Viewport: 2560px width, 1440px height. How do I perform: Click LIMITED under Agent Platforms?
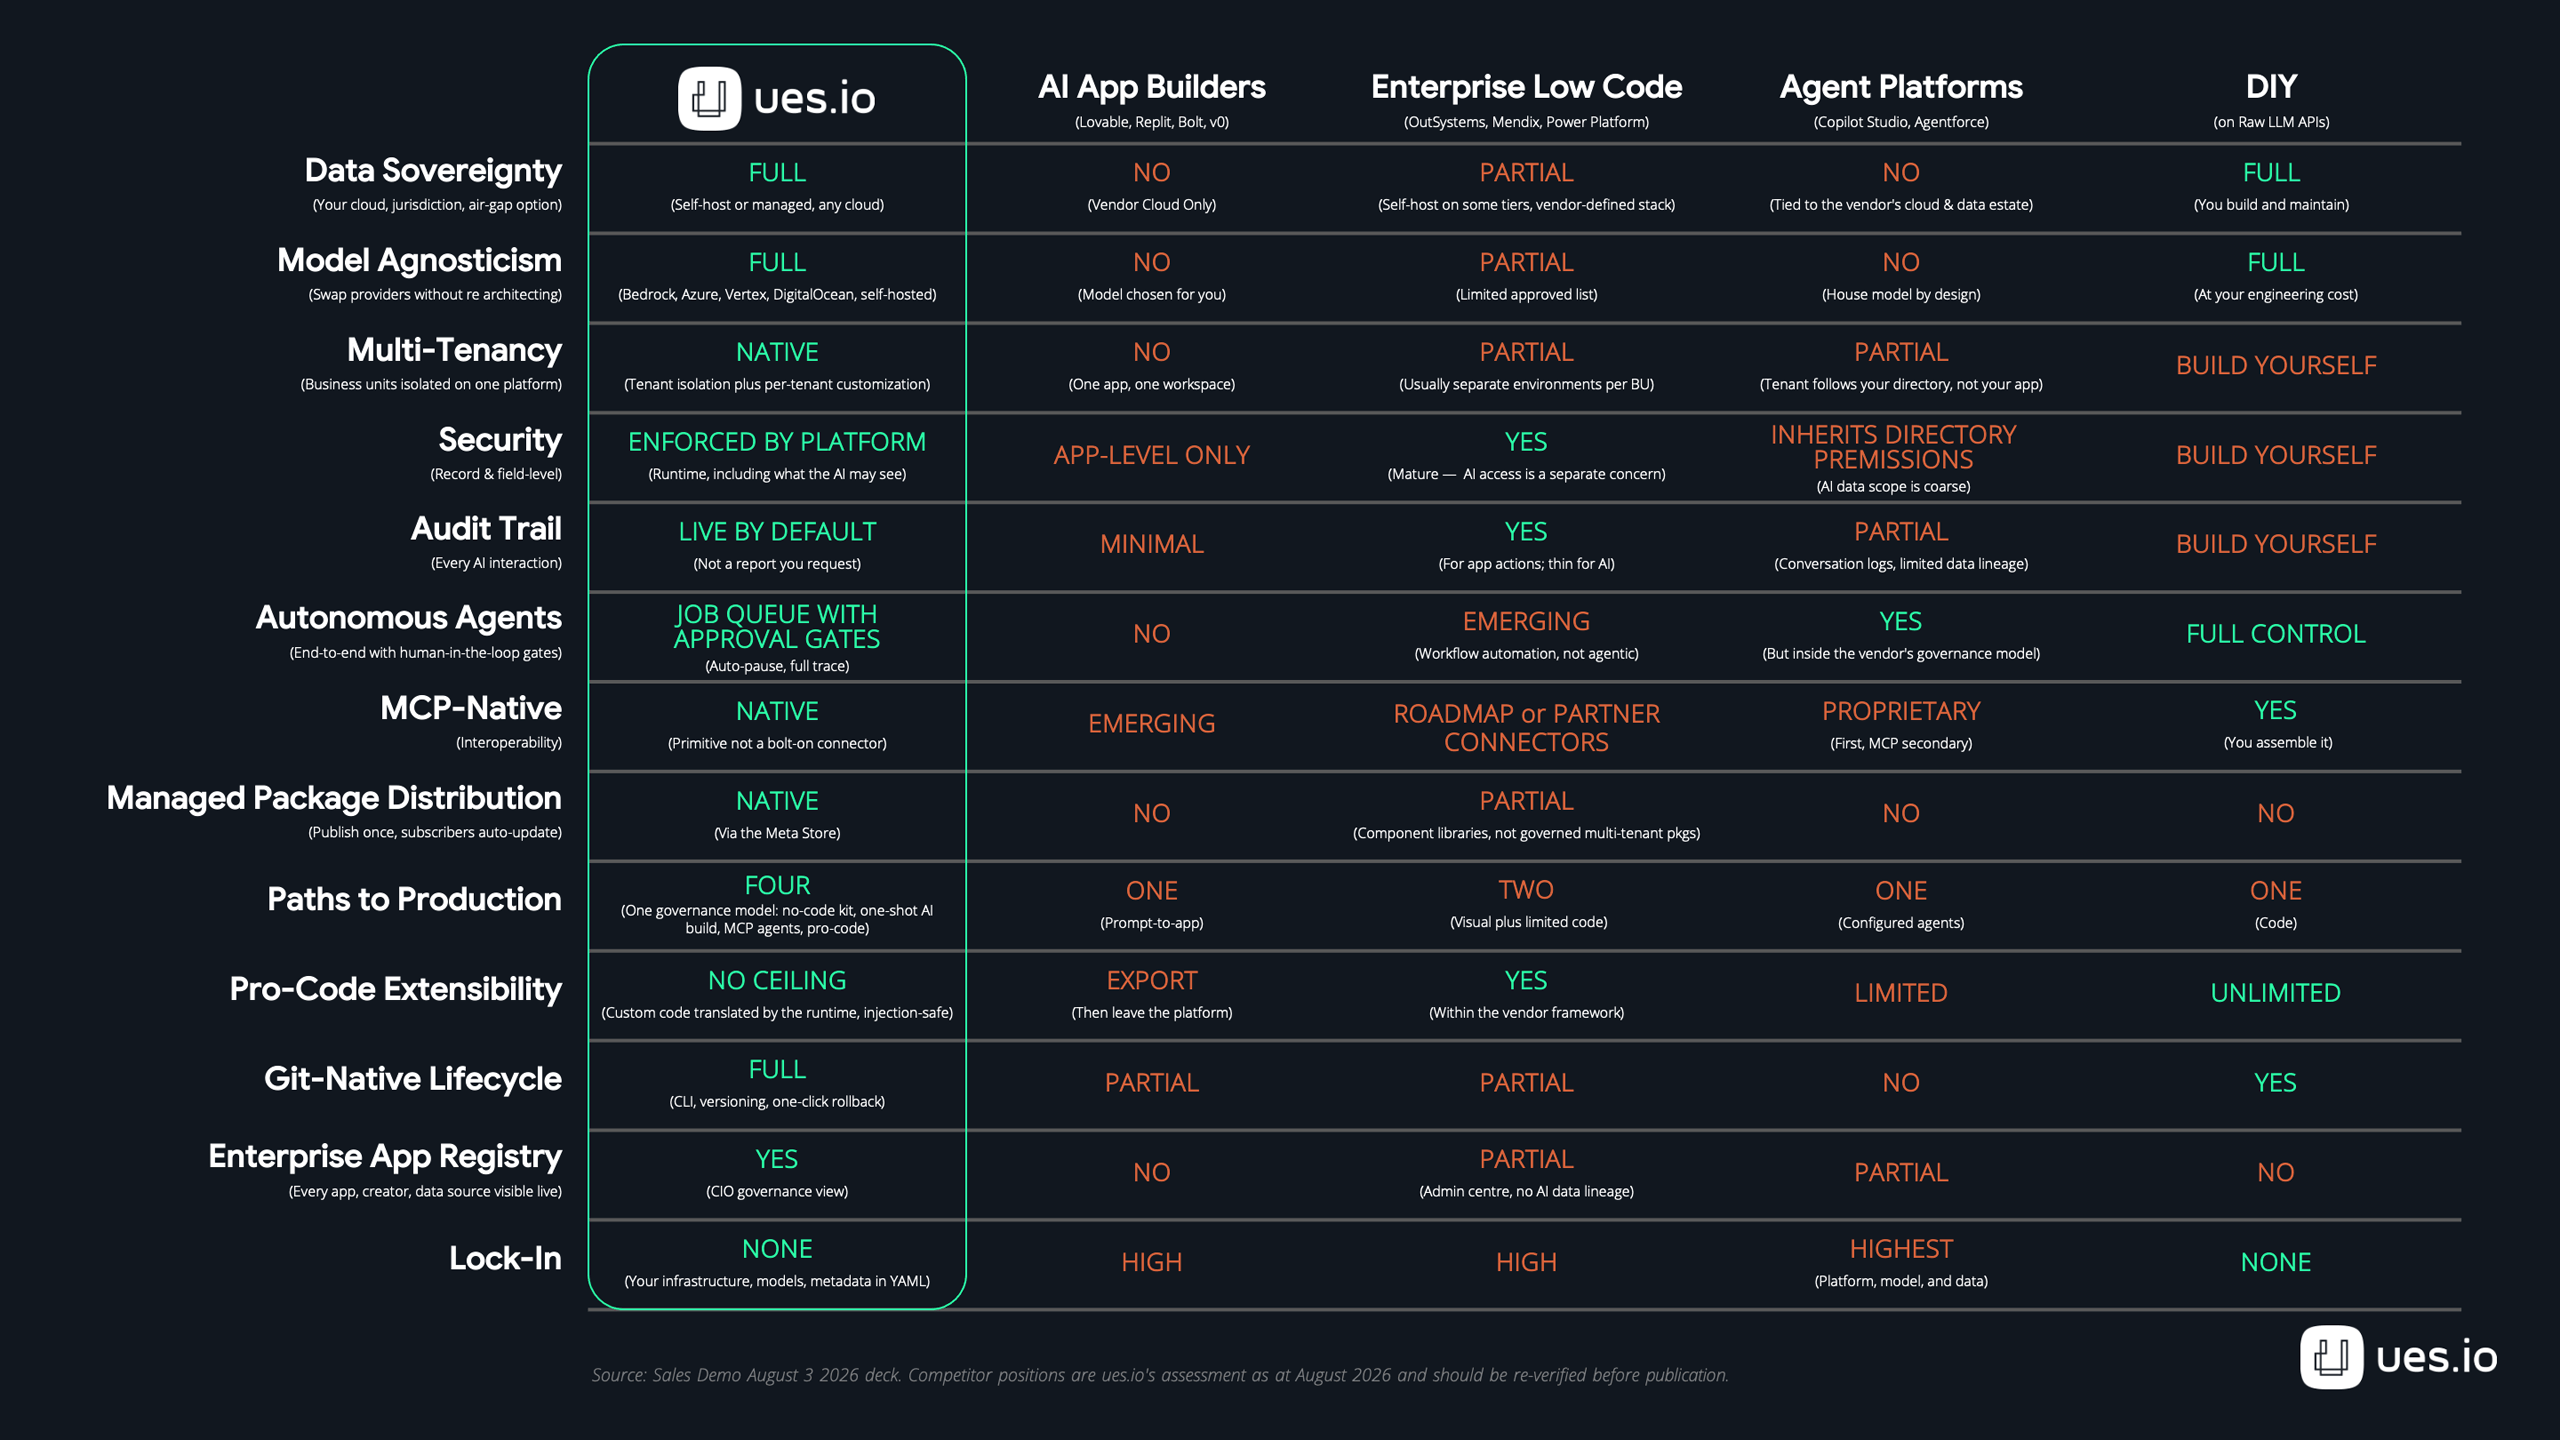(1901, 993)
